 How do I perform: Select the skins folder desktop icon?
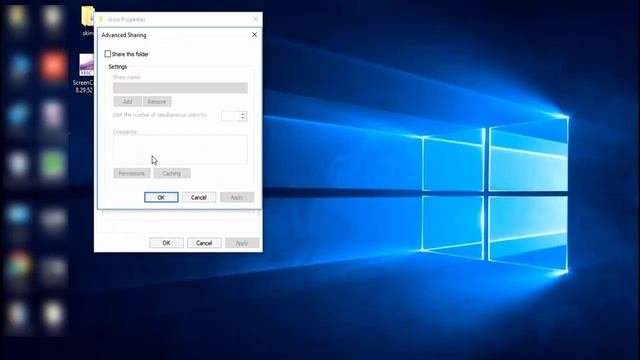coord(87,21)
